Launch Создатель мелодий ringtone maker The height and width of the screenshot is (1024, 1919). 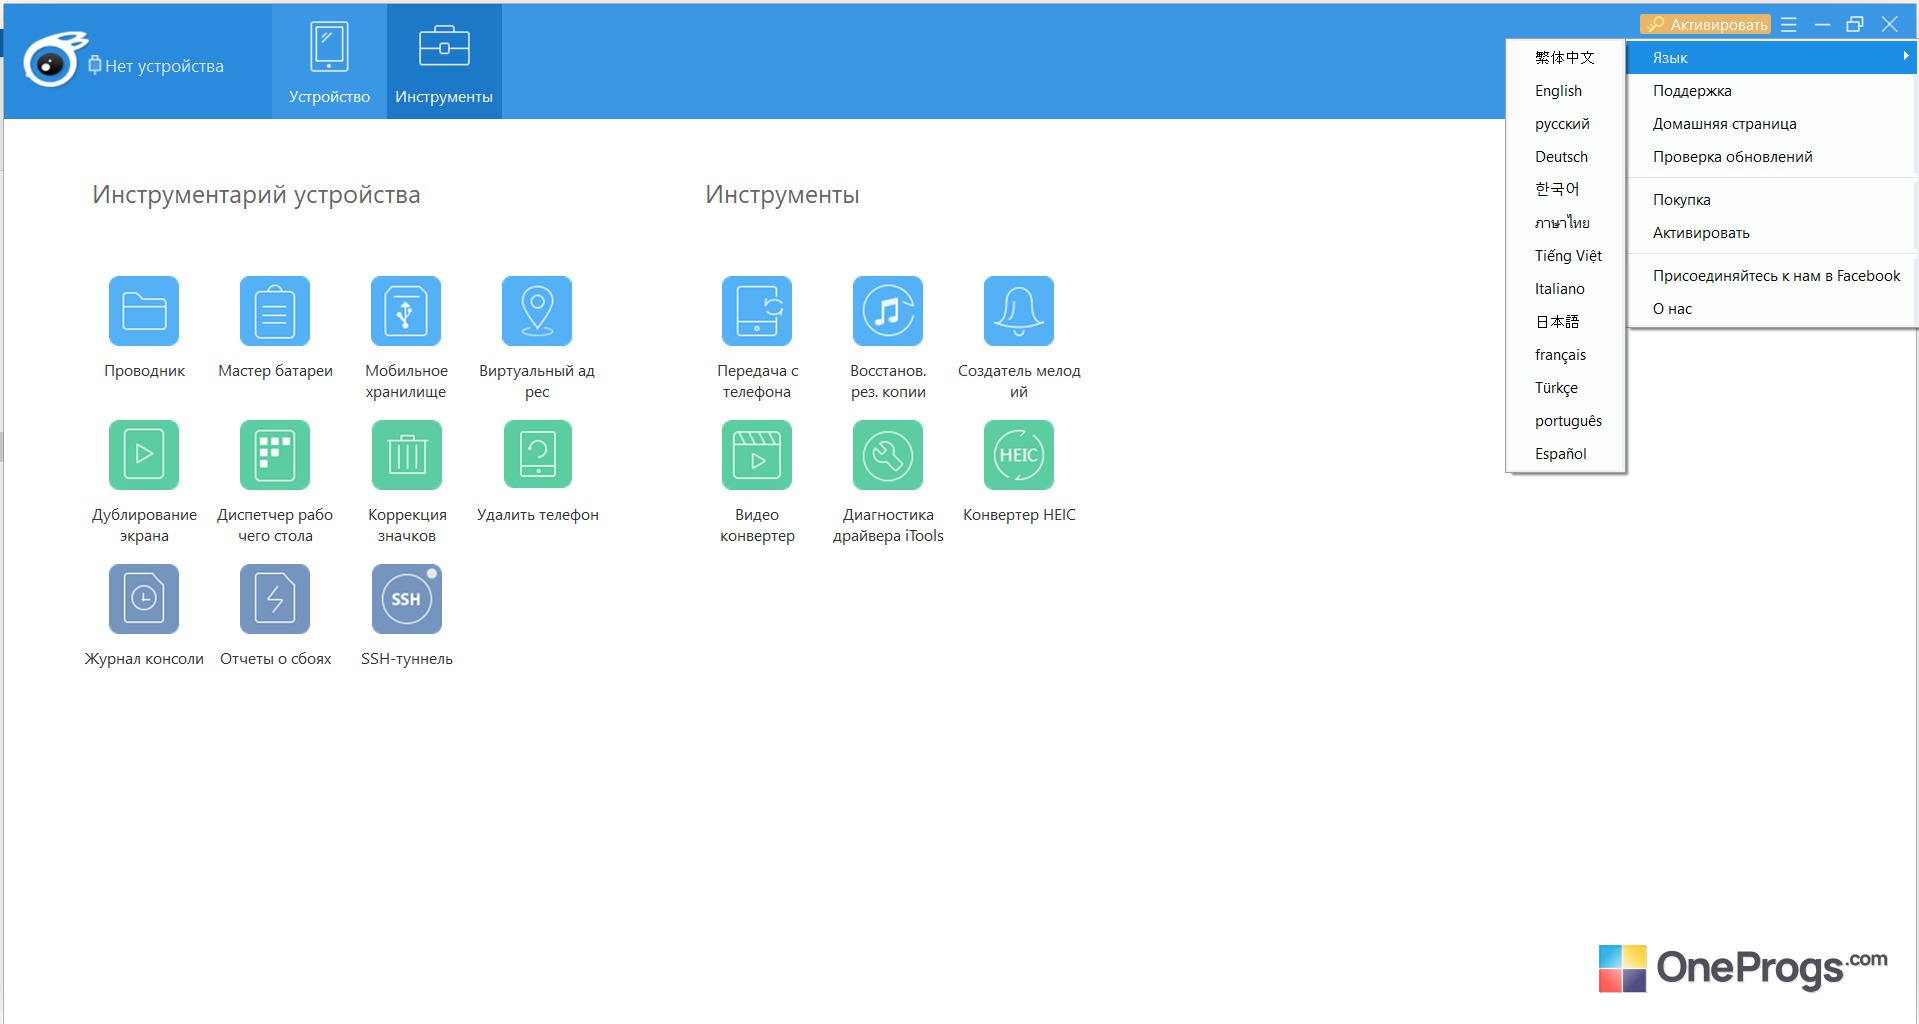pyautogui.click(x=1019, y=311)
